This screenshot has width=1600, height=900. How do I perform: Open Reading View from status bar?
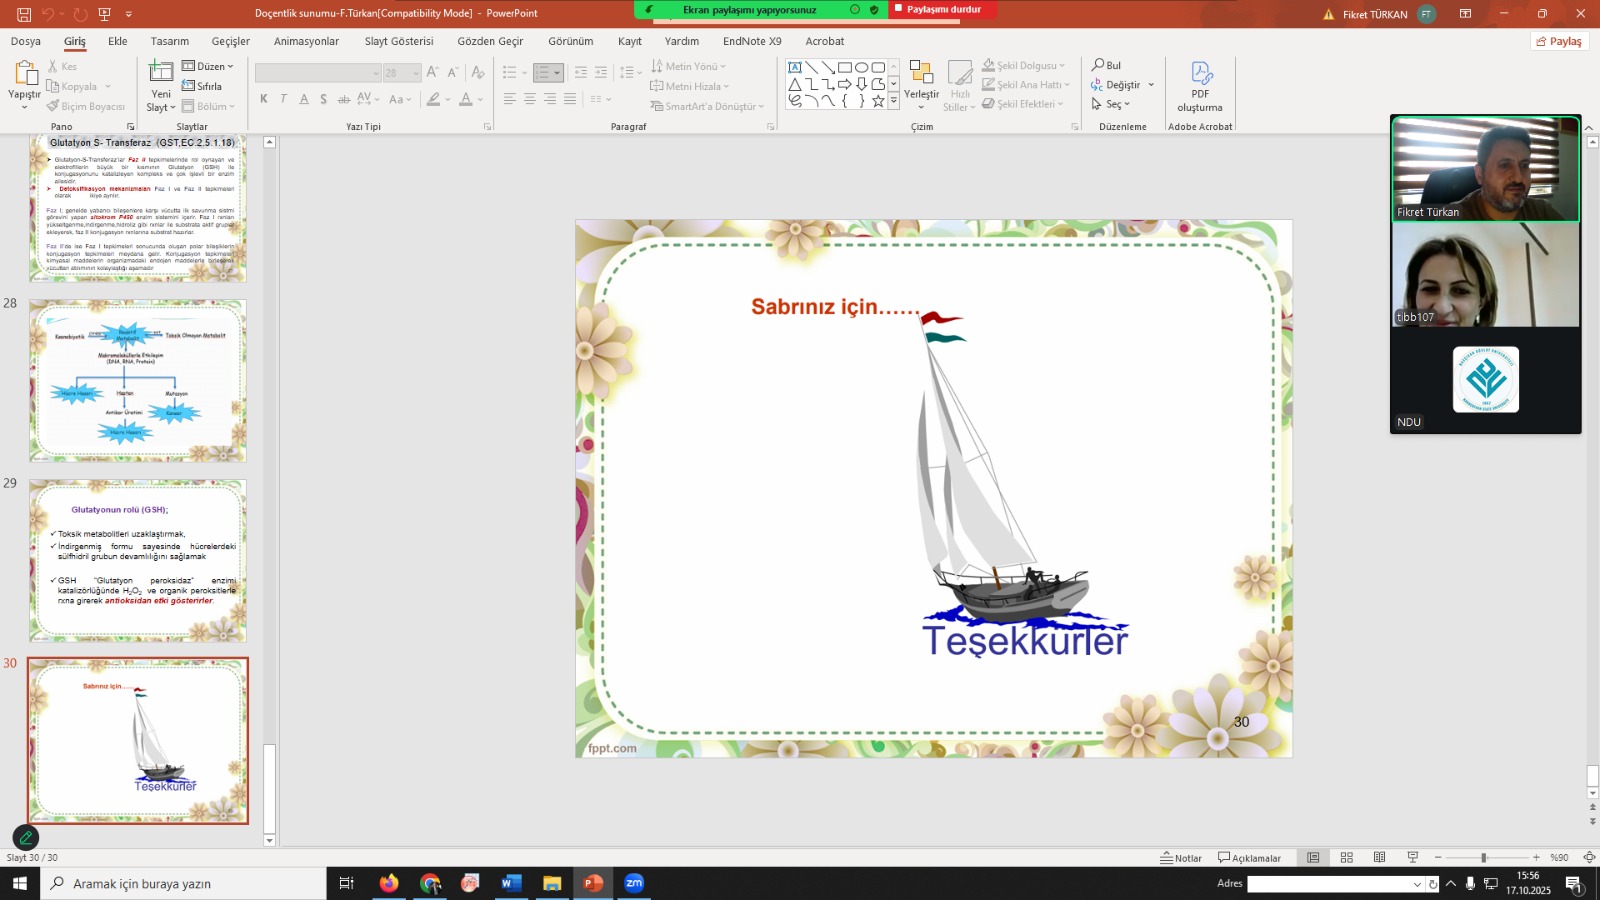click(1379, 858)
